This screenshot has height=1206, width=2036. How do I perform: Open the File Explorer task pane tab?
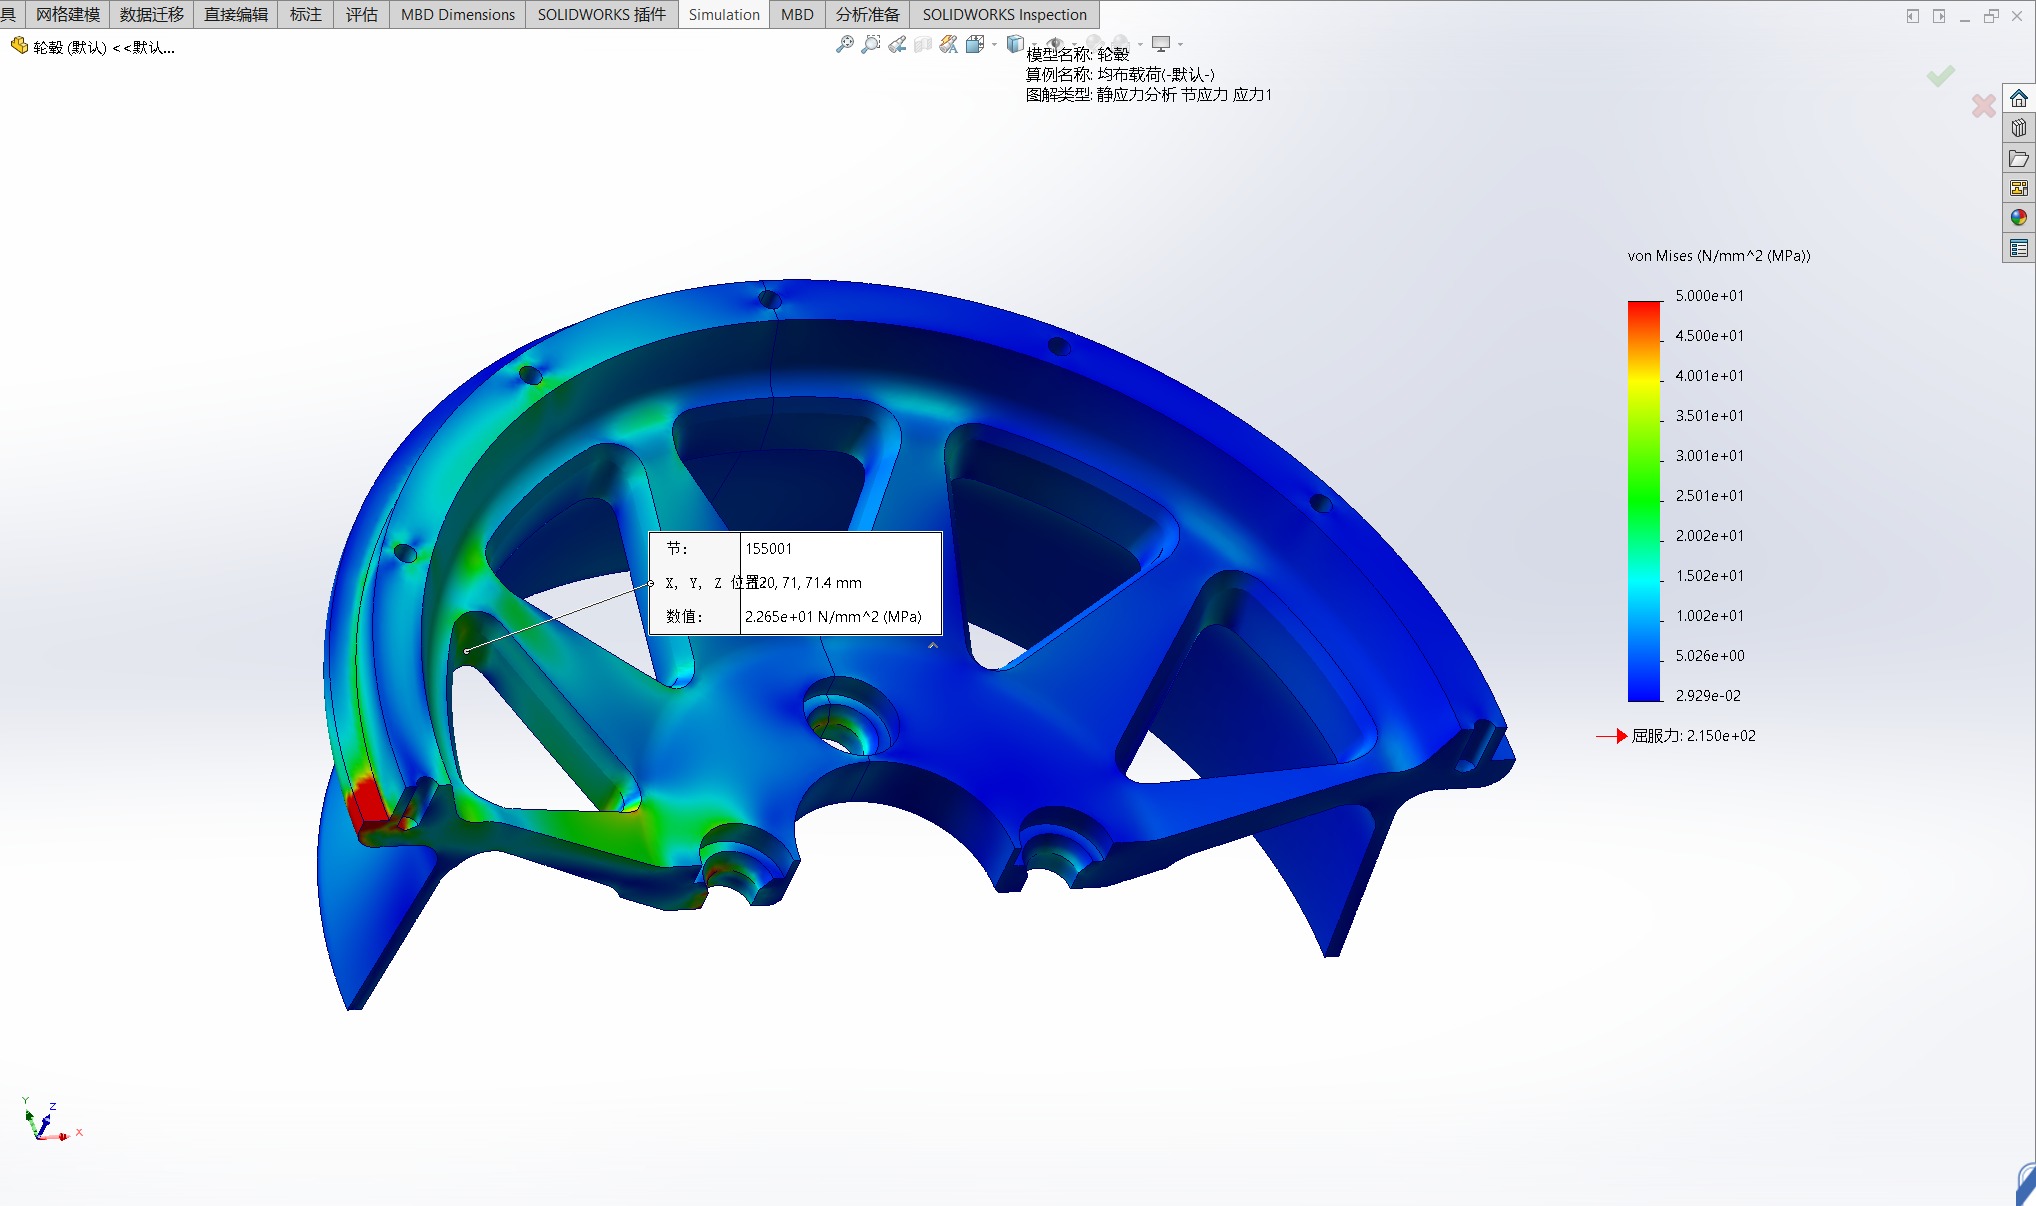pos(2019,158)
